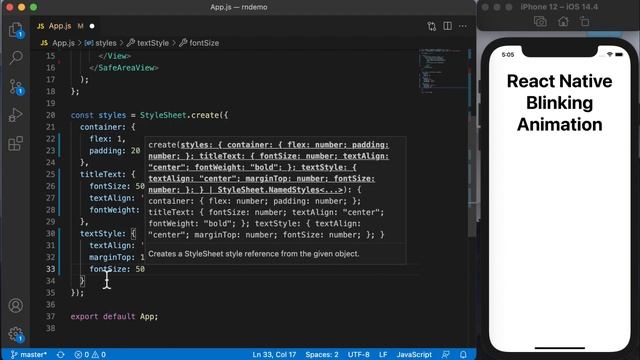The image size is (640, 360).
Task: Click the feedback icon in status bar
Action: (x=446, y=354)
